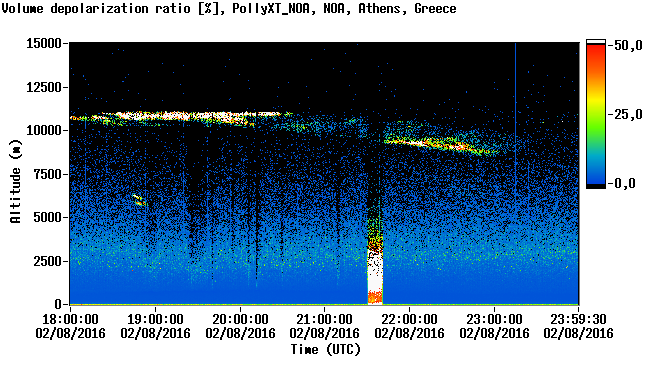Click the 20:00:00 time axis label

coord(240,319)
